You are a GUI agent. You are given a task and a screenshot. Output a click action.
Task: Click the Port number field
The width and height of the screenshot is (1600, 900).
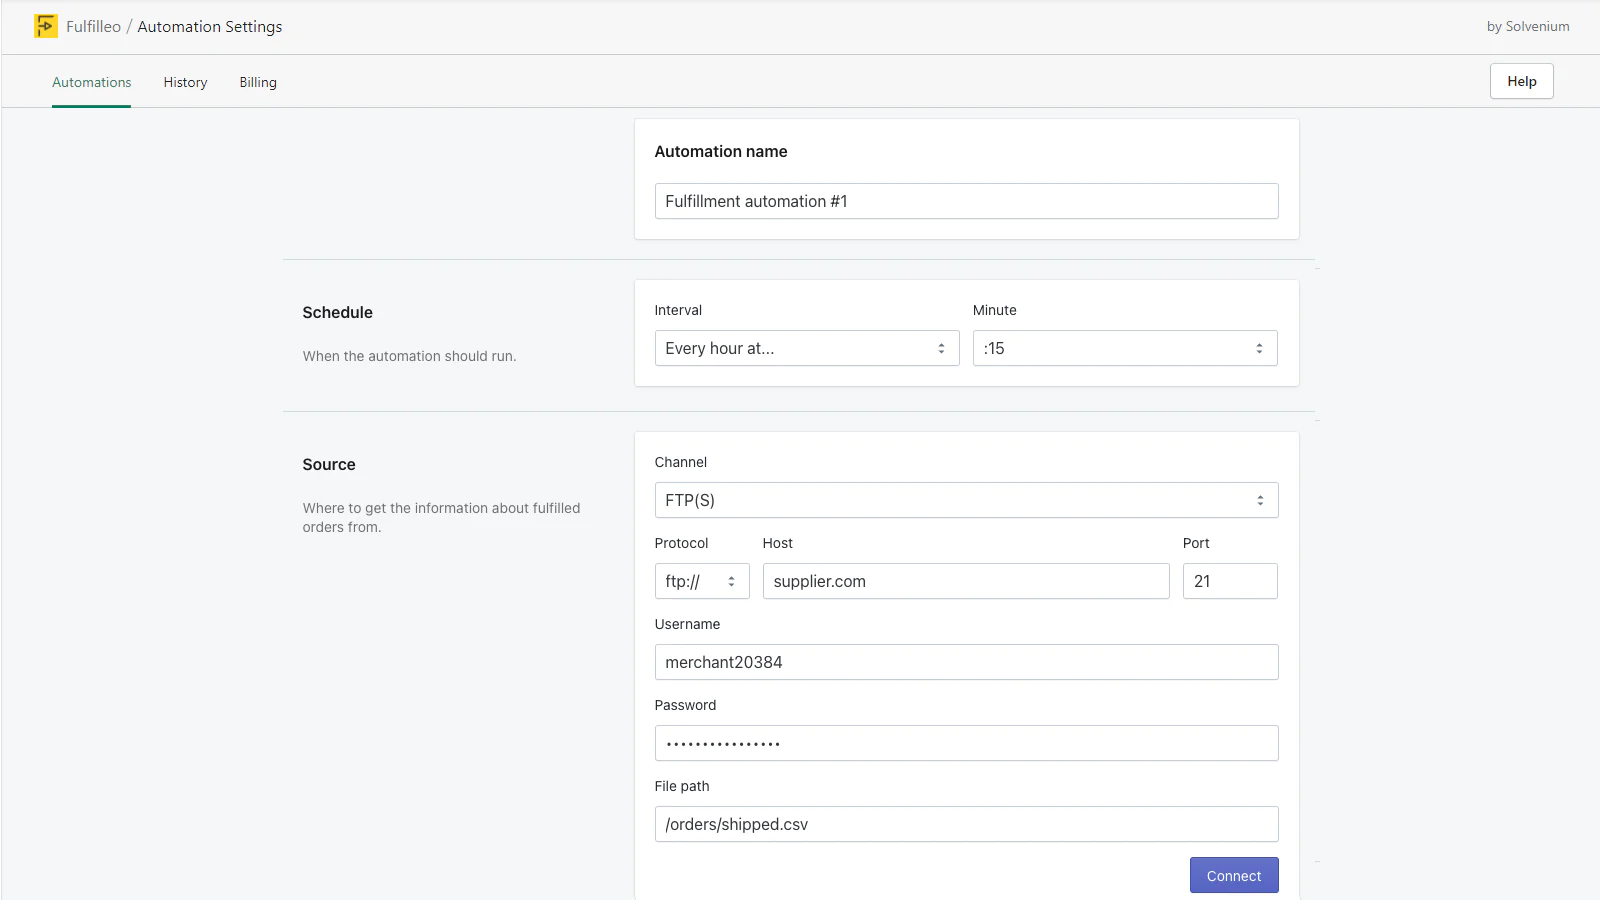click(x=1229, y=581)
